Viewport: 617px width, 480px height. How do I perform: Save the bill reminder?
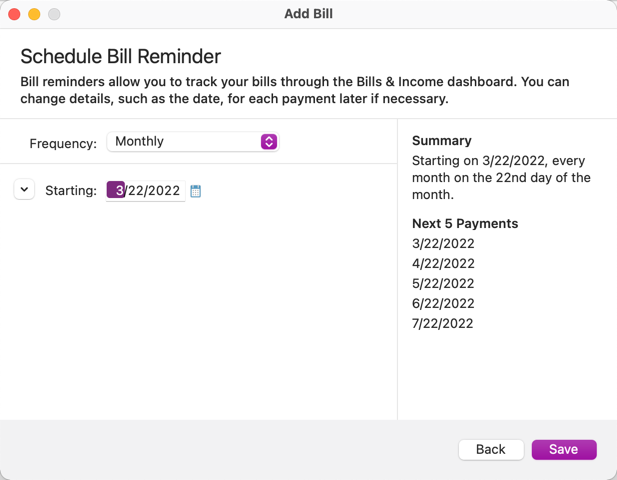point(563,449)
